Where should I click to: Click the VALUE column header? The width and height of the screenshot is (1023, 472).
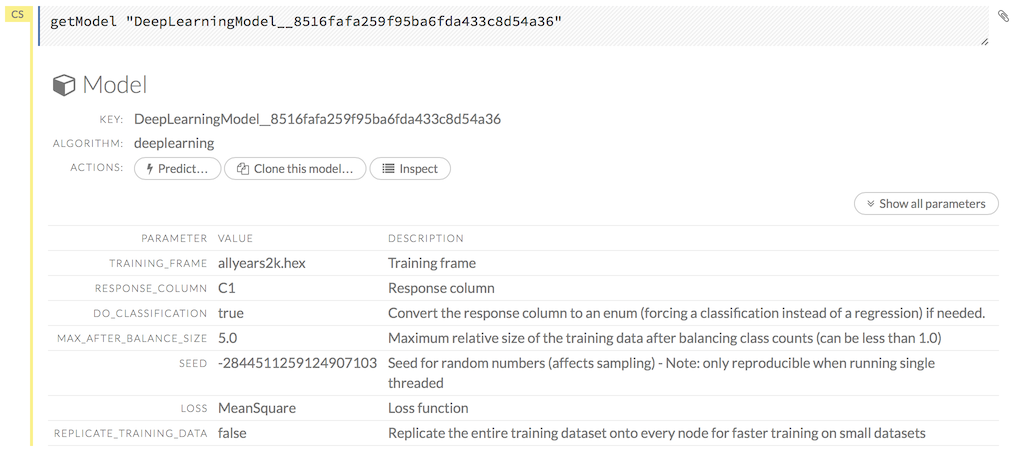point(236,239)
